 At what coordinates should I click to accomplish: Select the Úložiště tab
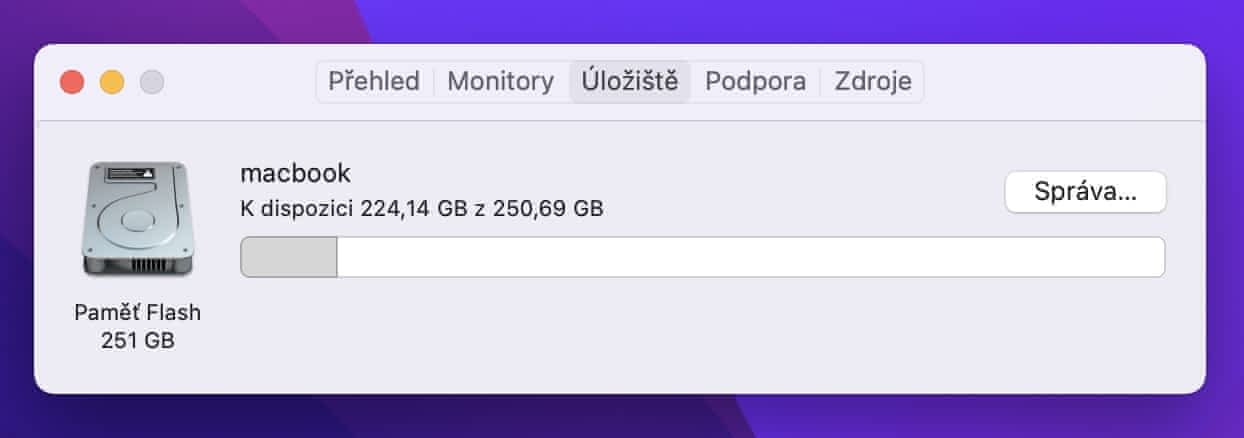[x=630, y=82]
